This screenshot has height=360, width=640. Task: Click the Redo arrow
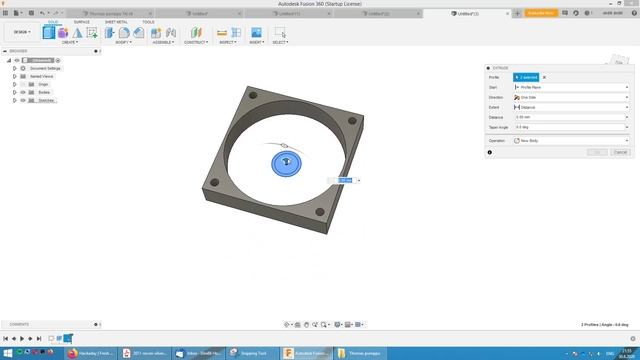click(x=56, y=13)
